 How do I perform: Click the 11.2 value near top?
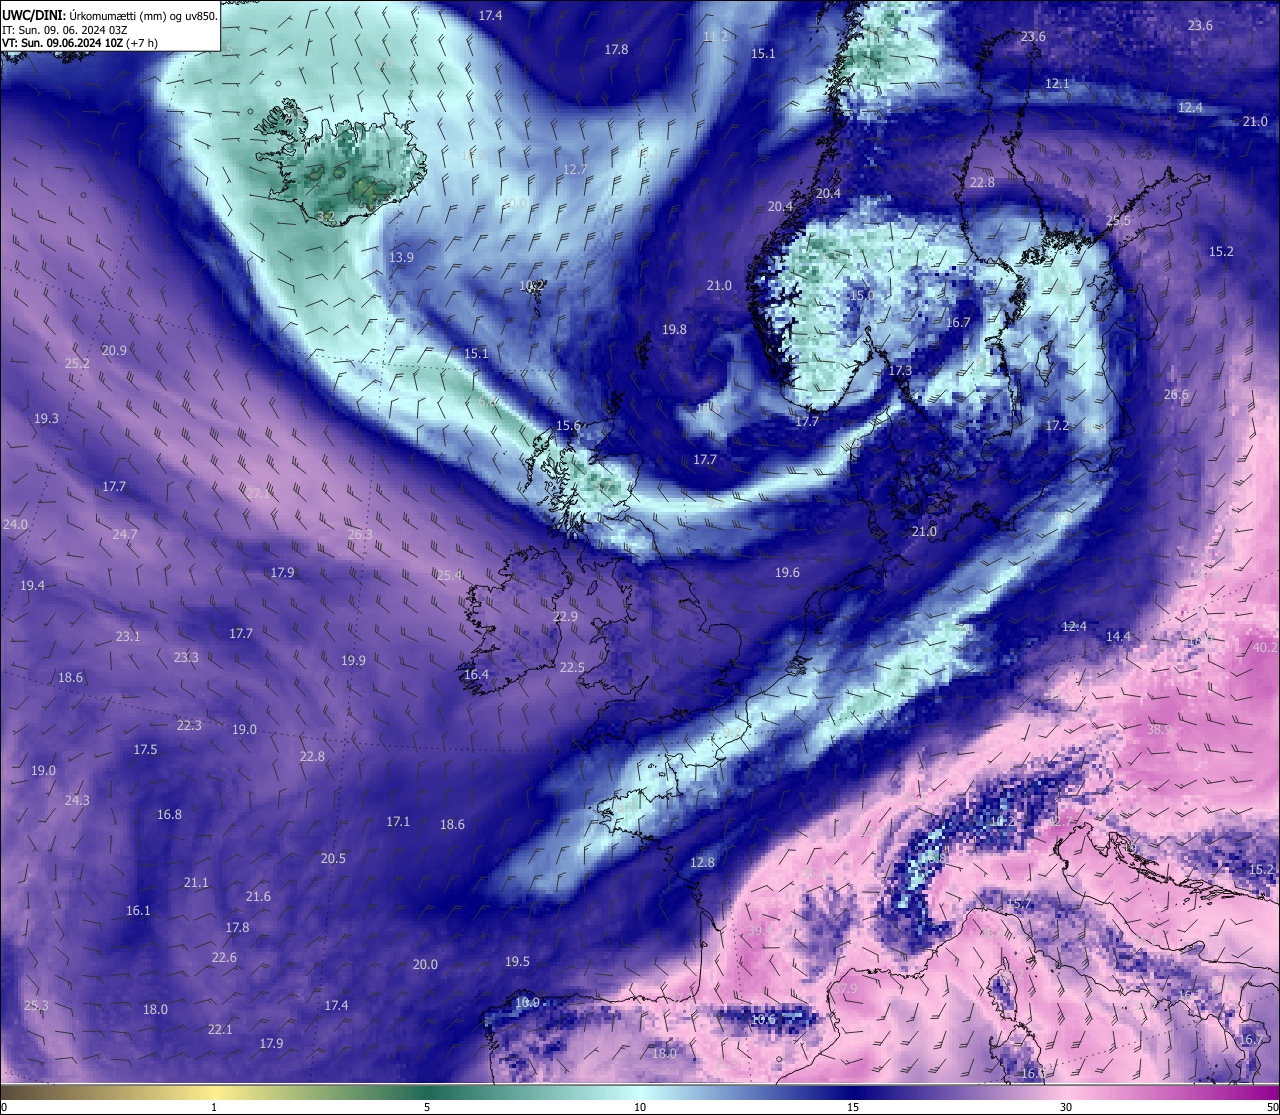pyautogui.click(x=716, y=37)
